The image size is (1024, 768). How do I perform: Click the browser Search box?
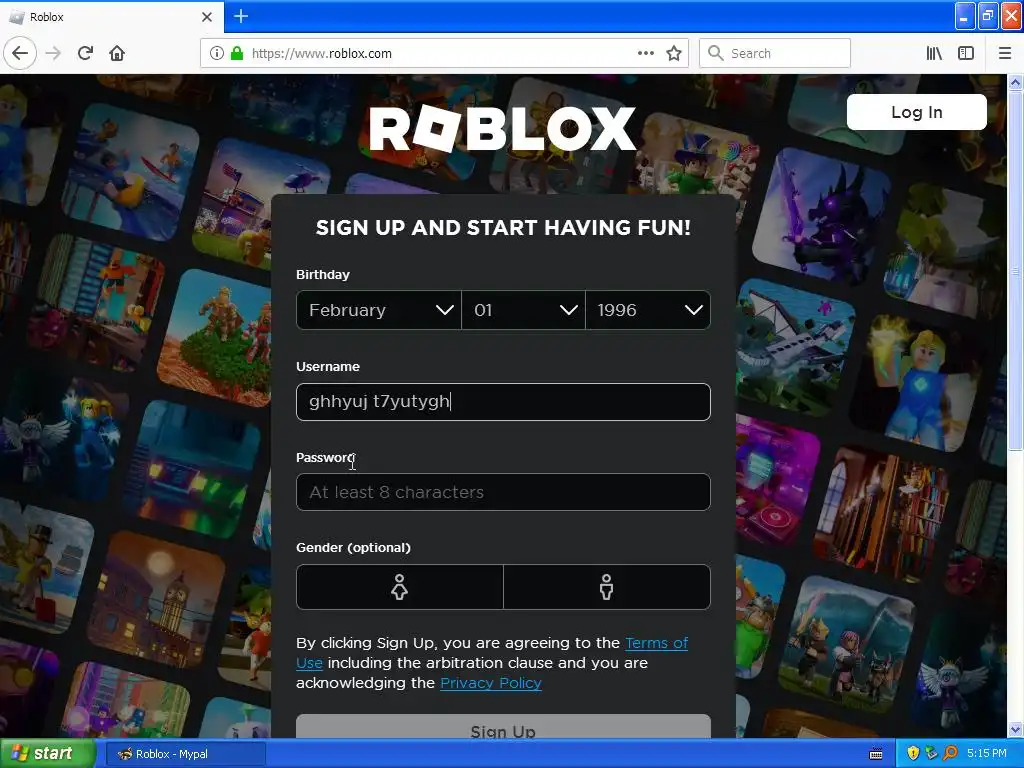tap(775, 54)
